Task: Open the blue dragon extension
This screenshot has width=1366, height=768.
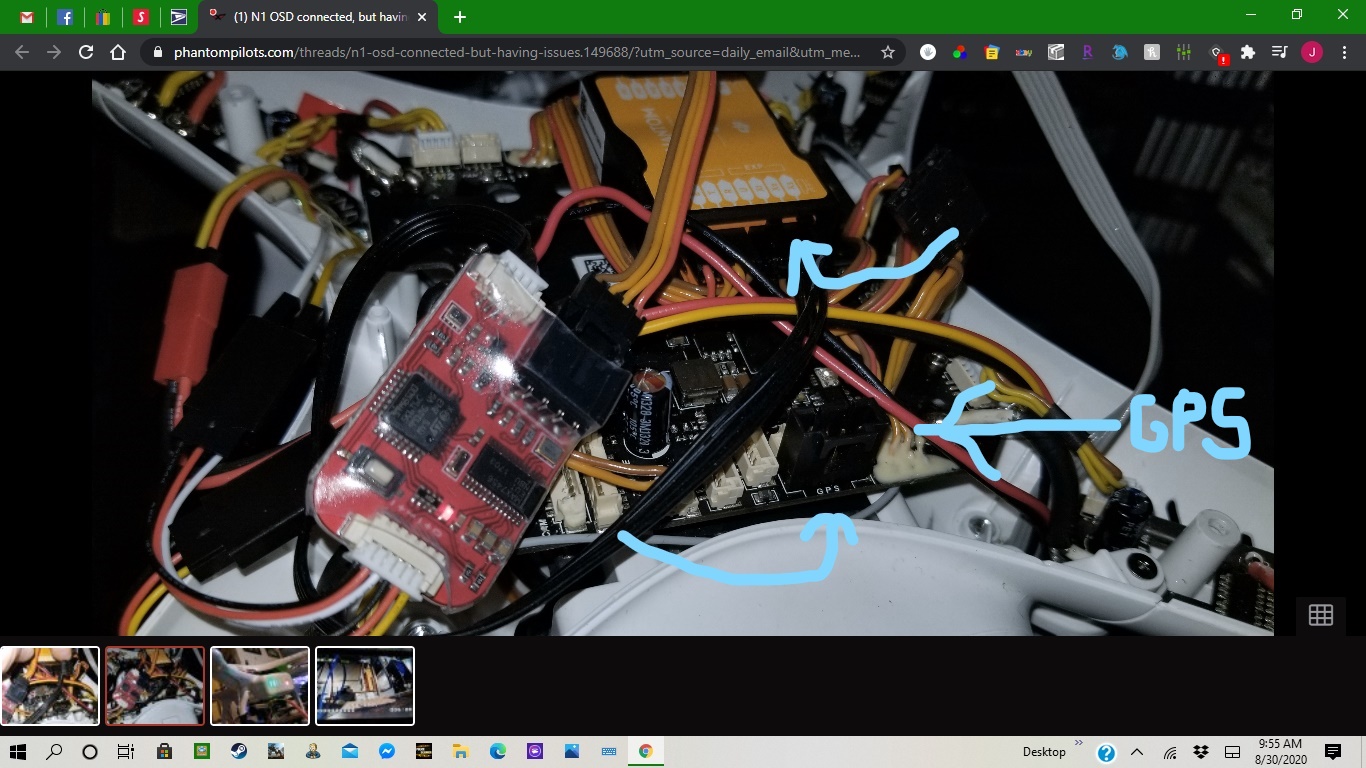Action: [1120, 52]
